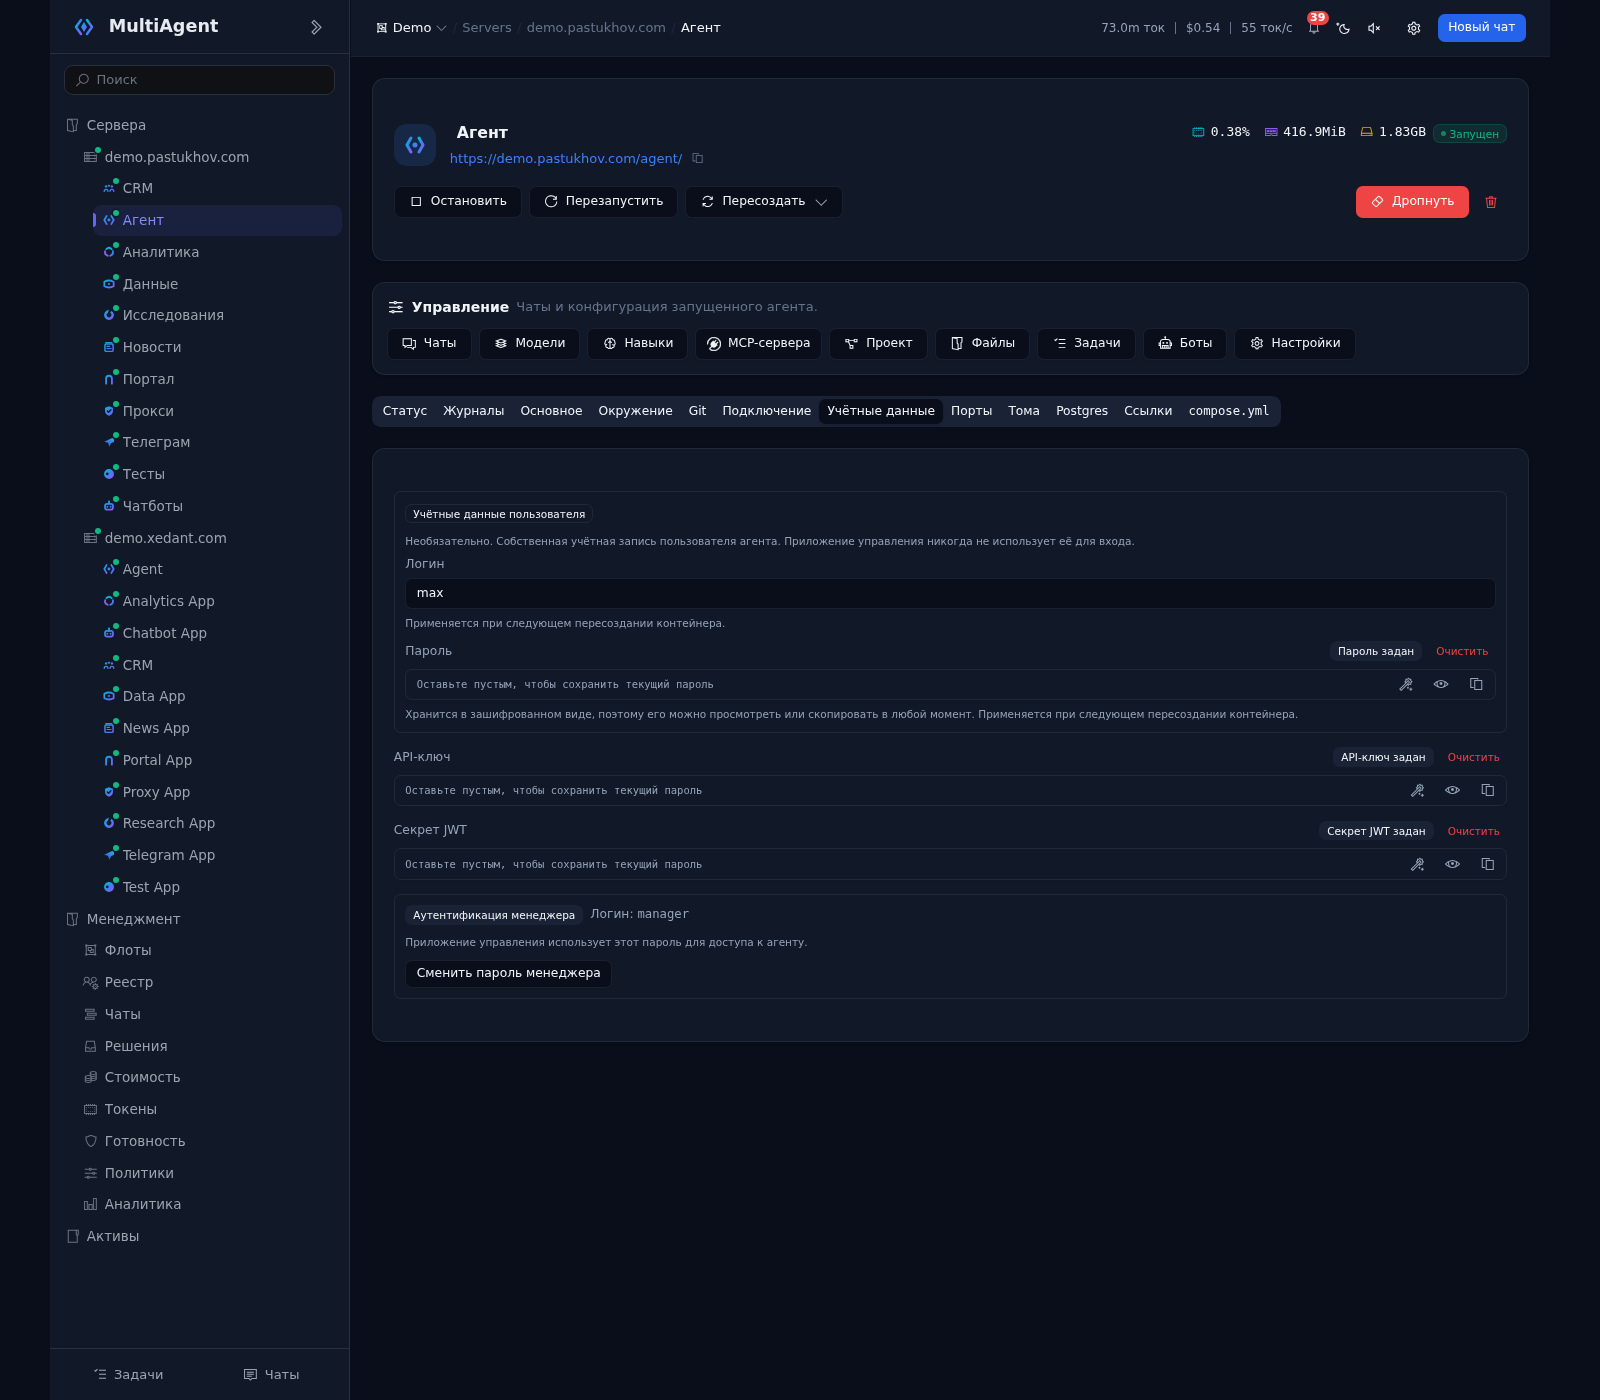This screenshot has width=1600, height=1400.
Task: Collapse the sidebar with the chevron icon
Action: pos(316,27)
